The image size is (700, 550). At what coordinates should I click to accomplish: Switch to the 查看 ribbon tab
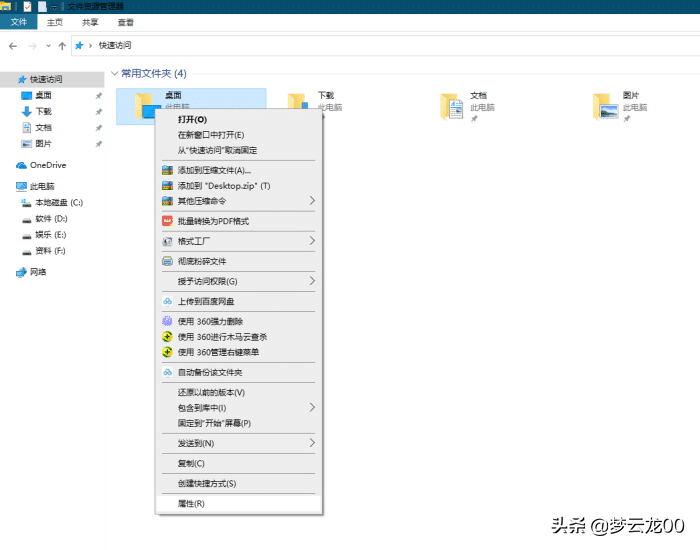(x=125, y=22)
